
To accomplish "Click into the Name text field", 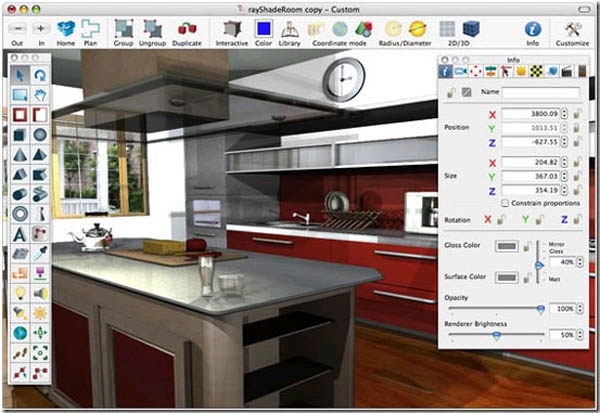I will click(542, 92).
